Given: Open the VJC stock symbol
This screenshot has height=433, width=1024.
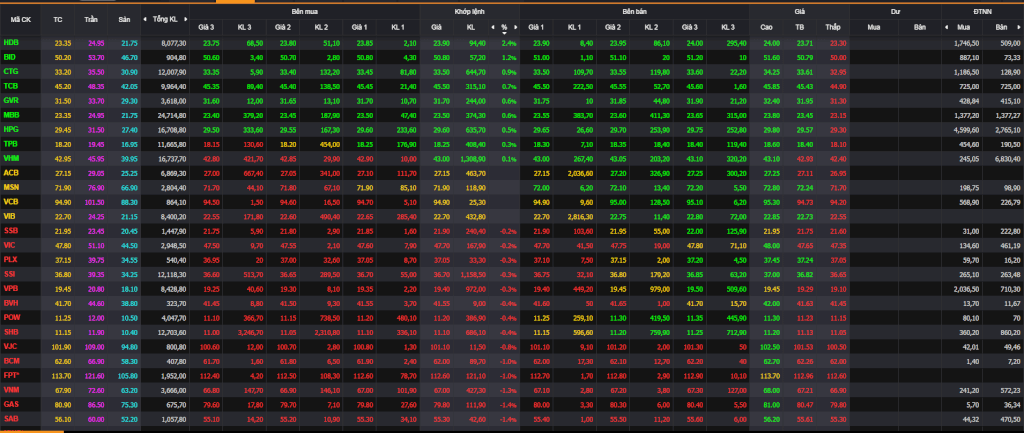Looking at the screenshot, I should pyautogui.click(x=10, y=345).
